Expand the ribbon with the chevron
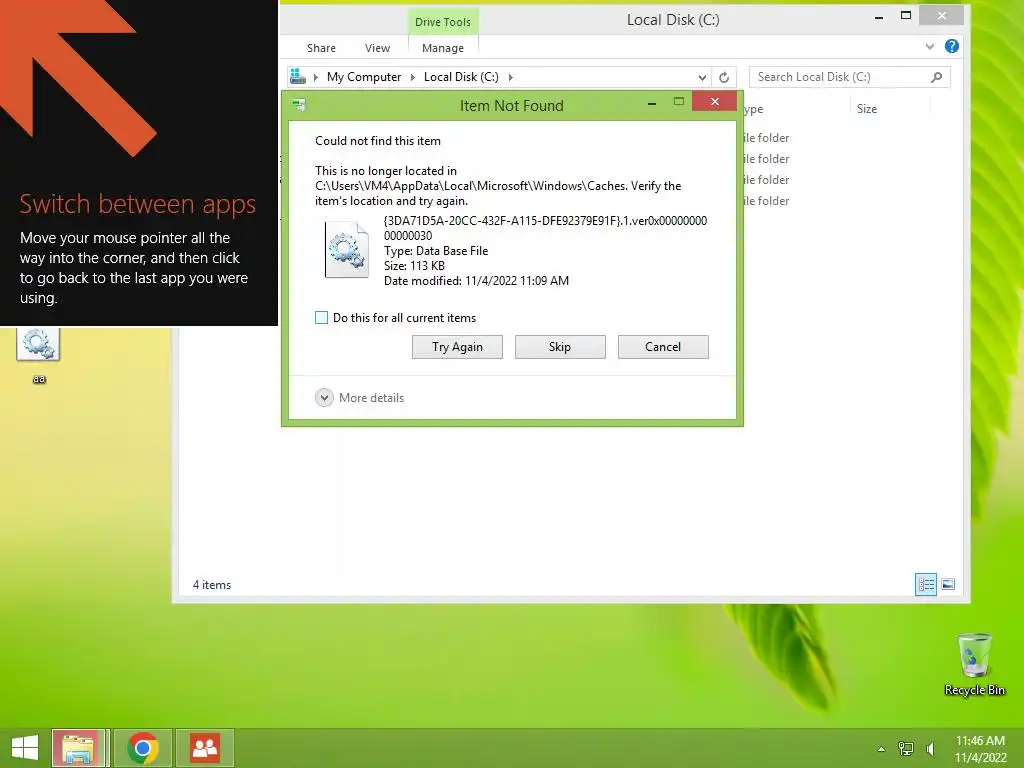 930,46
